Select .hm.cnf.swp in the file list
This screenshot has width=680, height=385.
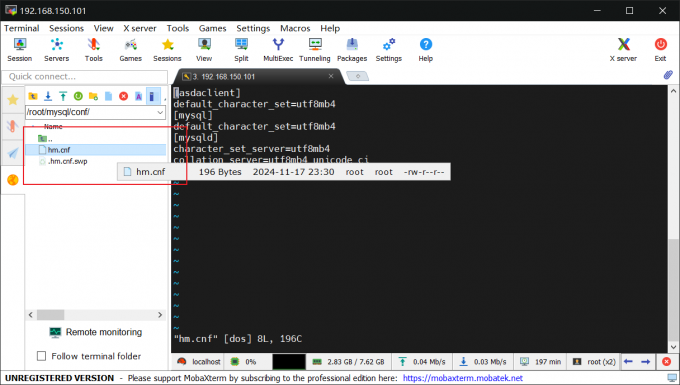[x=63, y=161]
